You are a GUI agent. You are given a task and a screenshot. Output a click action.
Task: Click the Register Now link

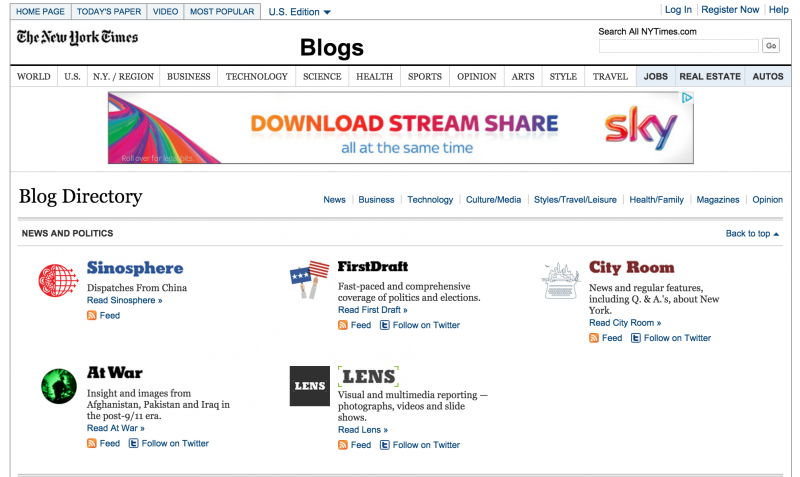(x=730, y=10)
